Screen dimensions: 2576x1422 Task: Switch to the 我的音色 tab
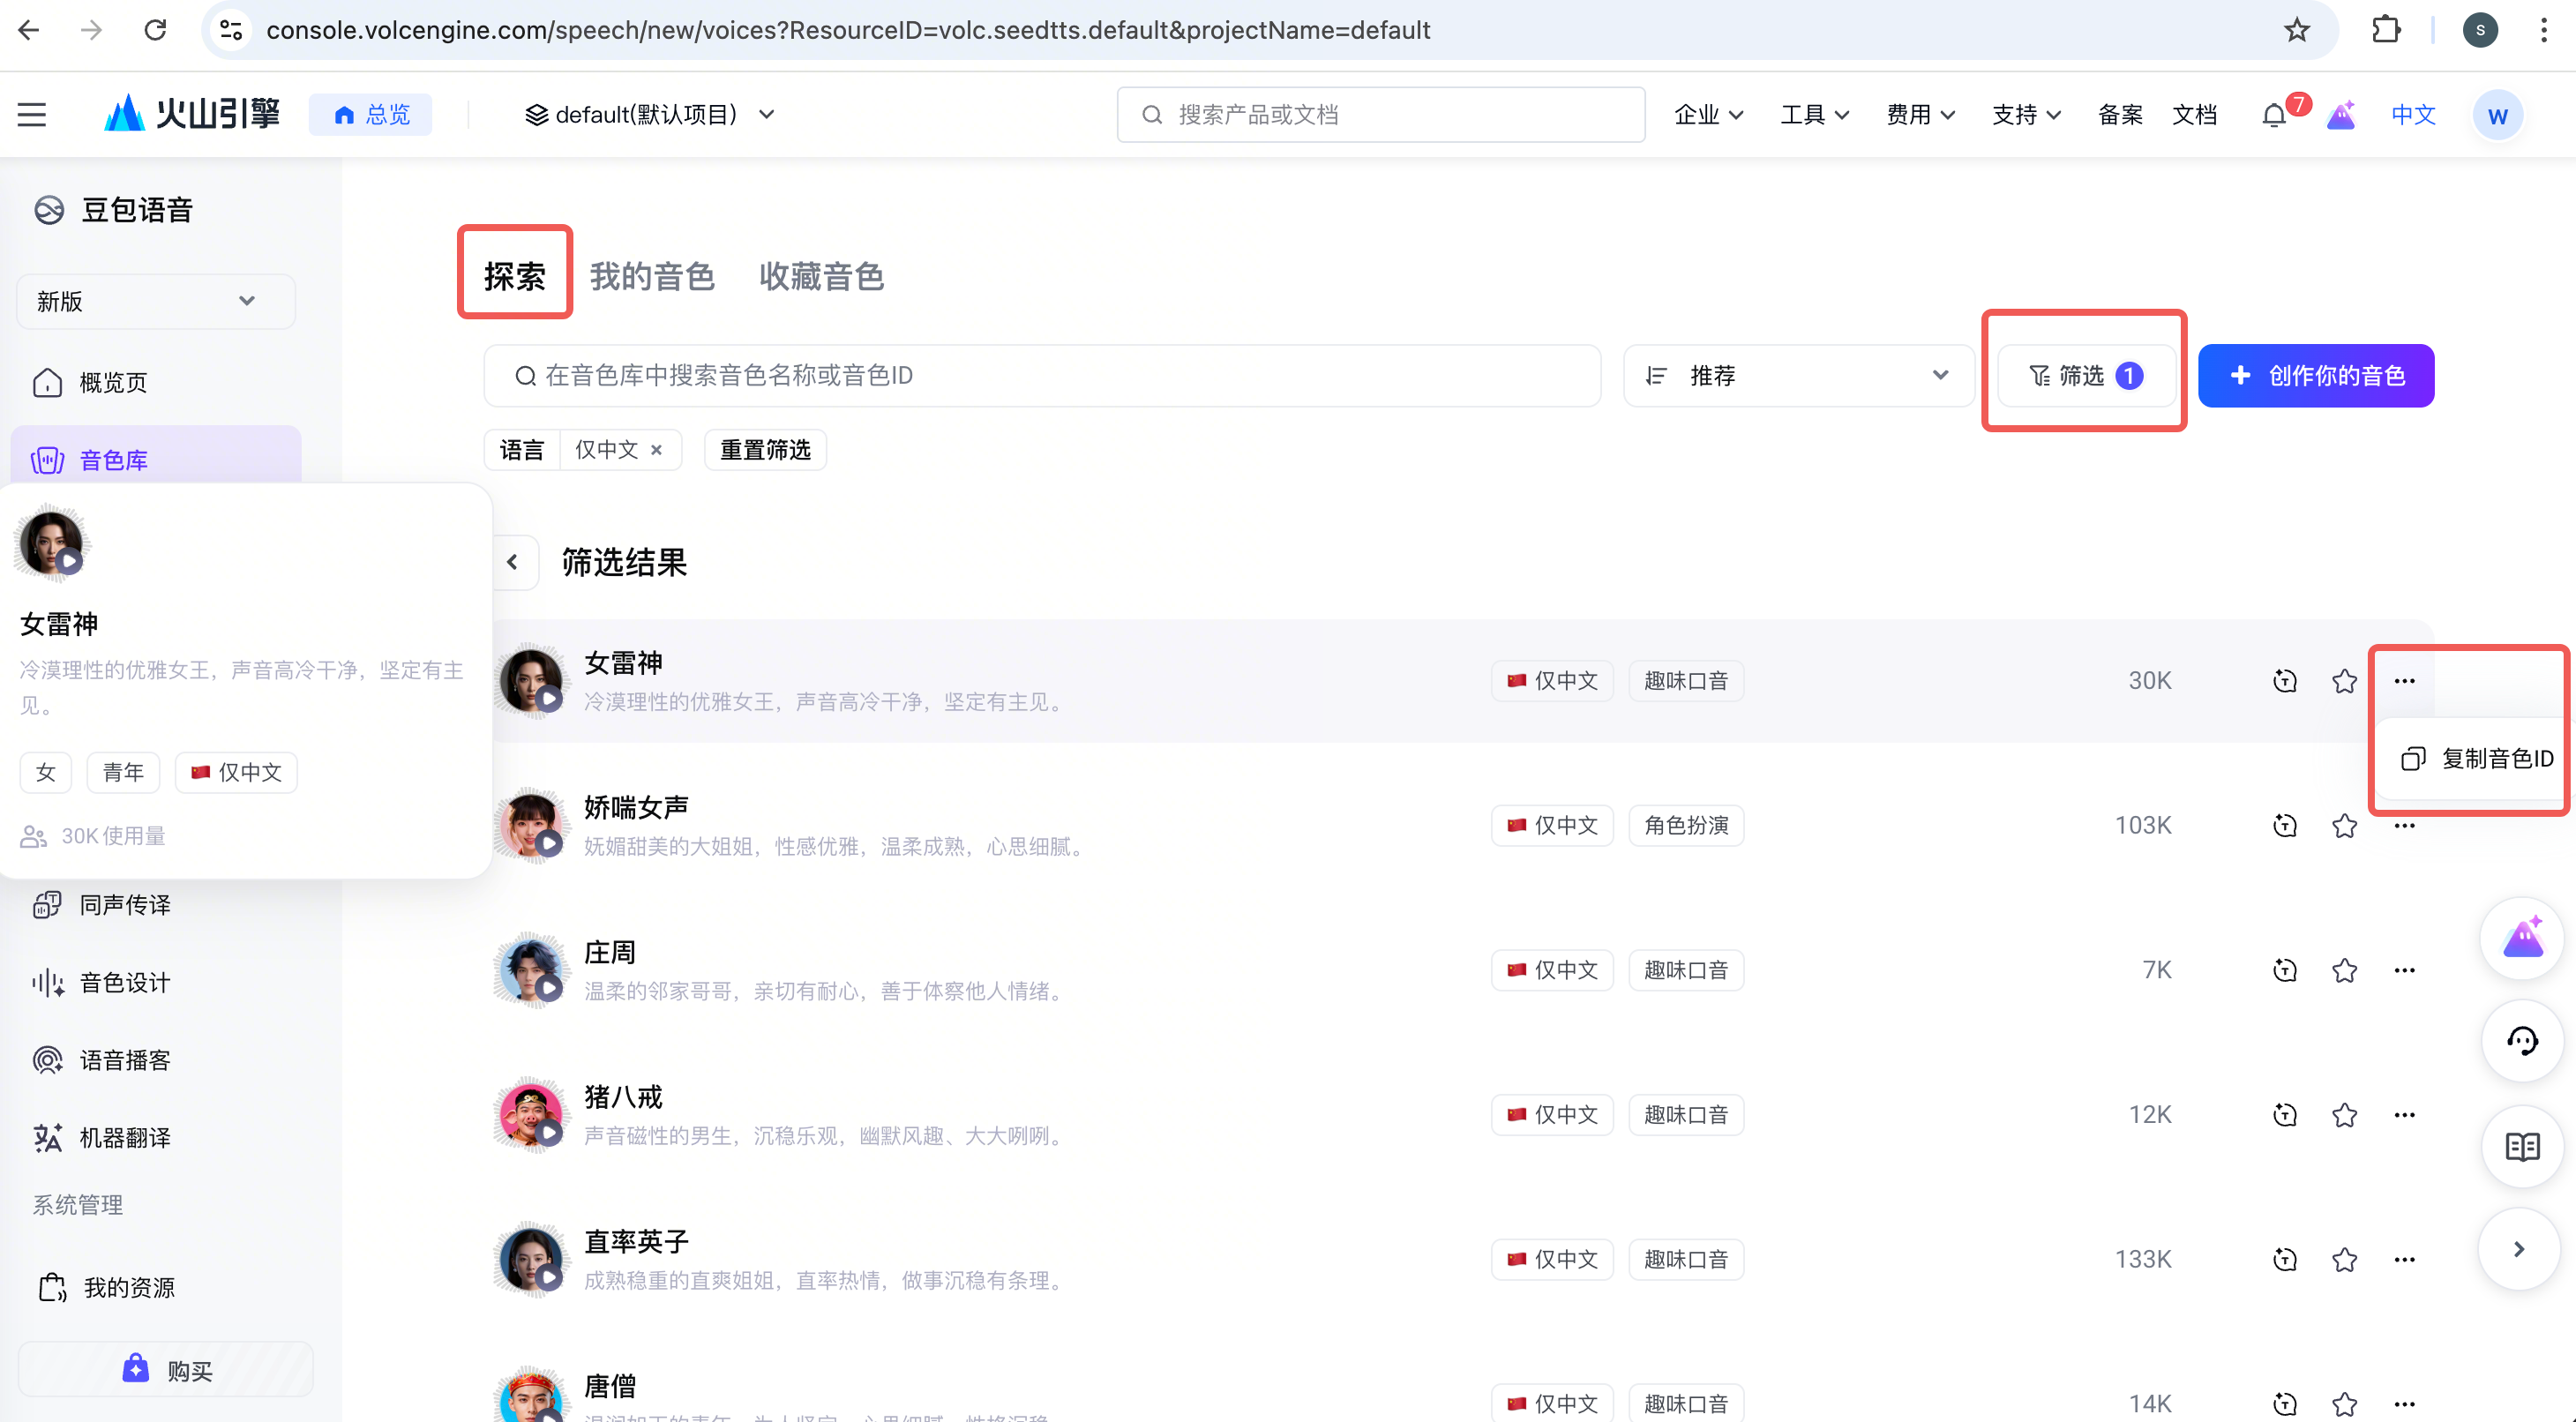pos(652,276)
